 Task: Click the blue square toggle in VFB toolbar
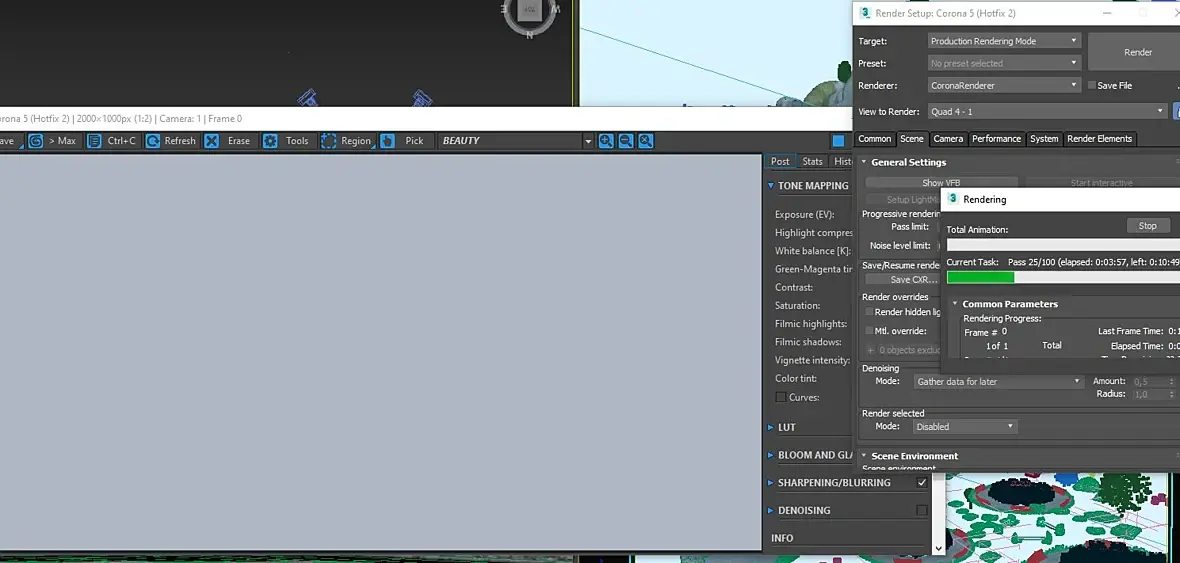tap(838, 141)
